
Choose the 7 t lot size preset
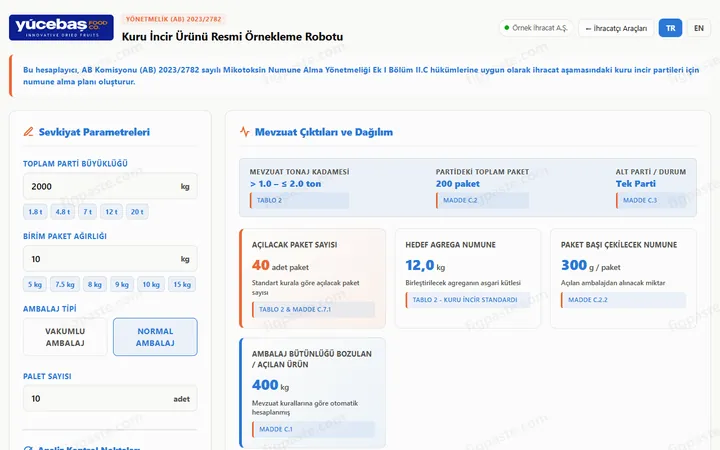coord(87,212)
